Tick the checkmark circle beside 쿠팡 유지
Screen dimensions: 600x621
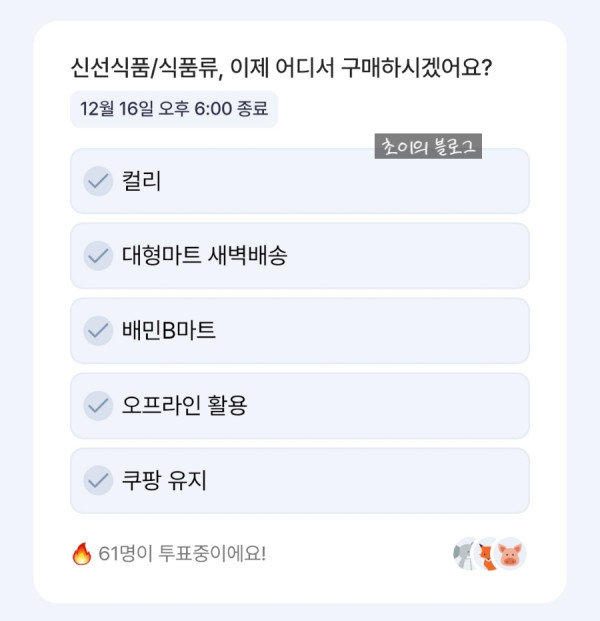97,480
